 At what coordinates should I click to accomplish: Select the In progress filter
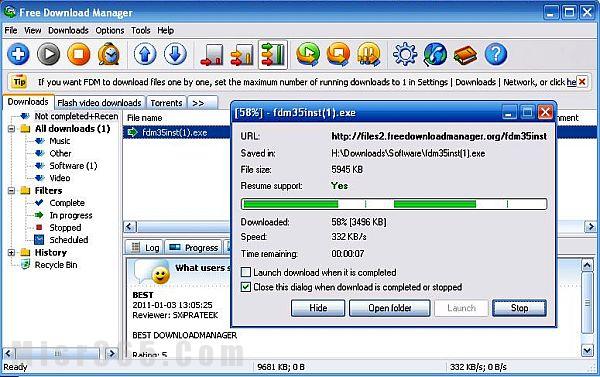click(71, 215)
